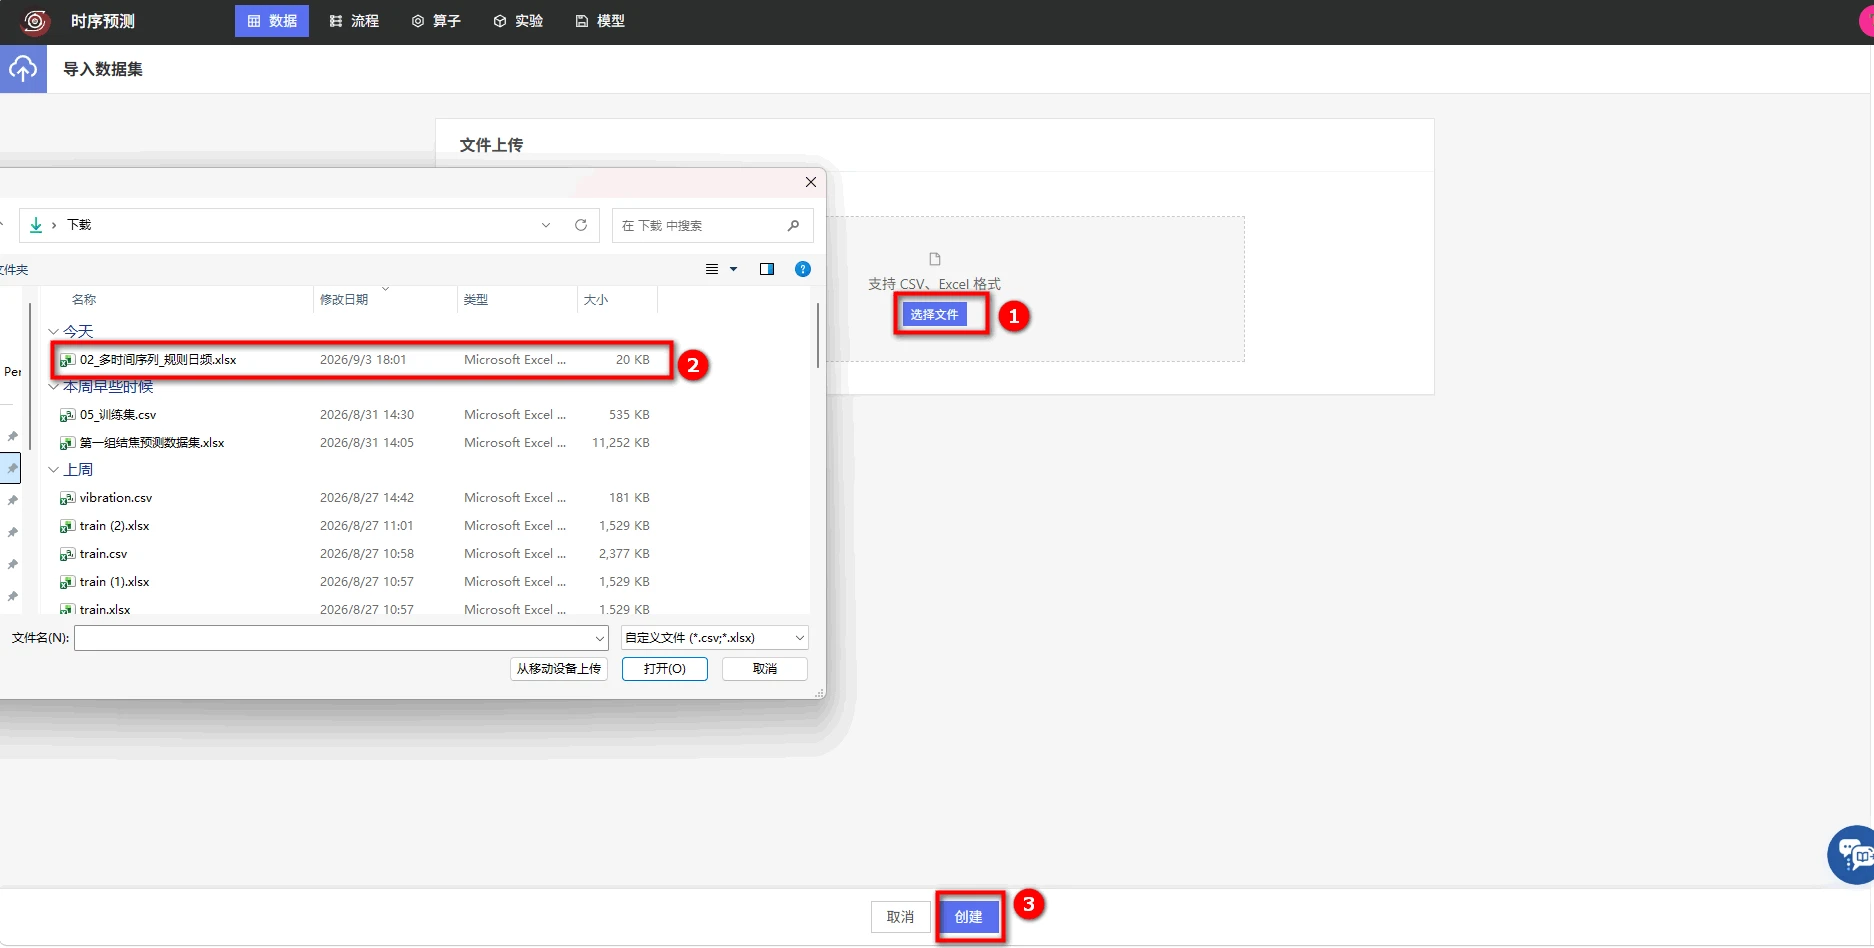Open the 实验 tab

pyautogui.click(x=518, y=21)
